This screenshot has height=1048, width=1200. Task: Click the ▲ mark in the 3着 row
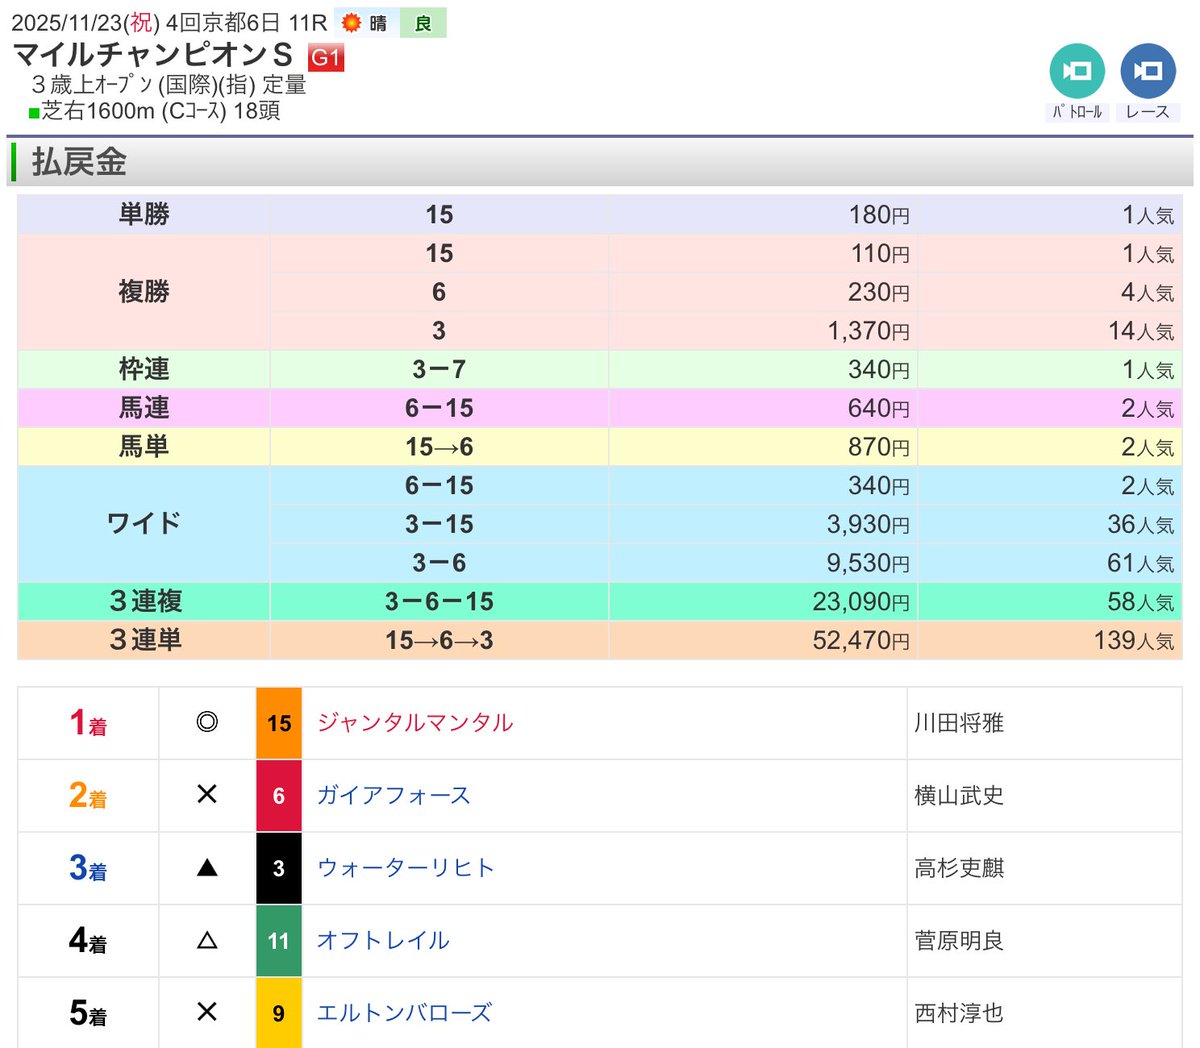[207, 868]
